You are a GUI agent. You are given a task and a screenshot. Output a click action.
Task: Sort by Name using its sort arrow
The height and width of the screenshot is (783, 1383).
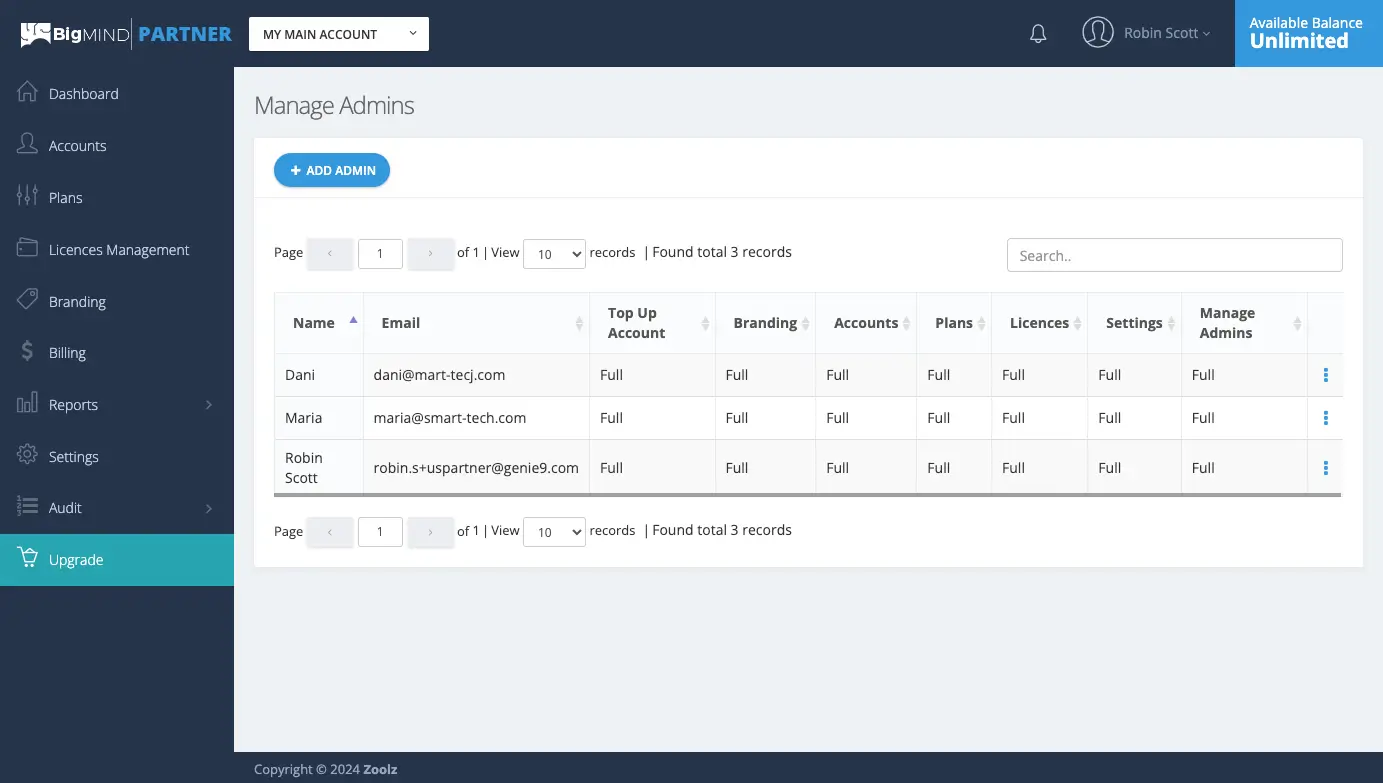353,321
